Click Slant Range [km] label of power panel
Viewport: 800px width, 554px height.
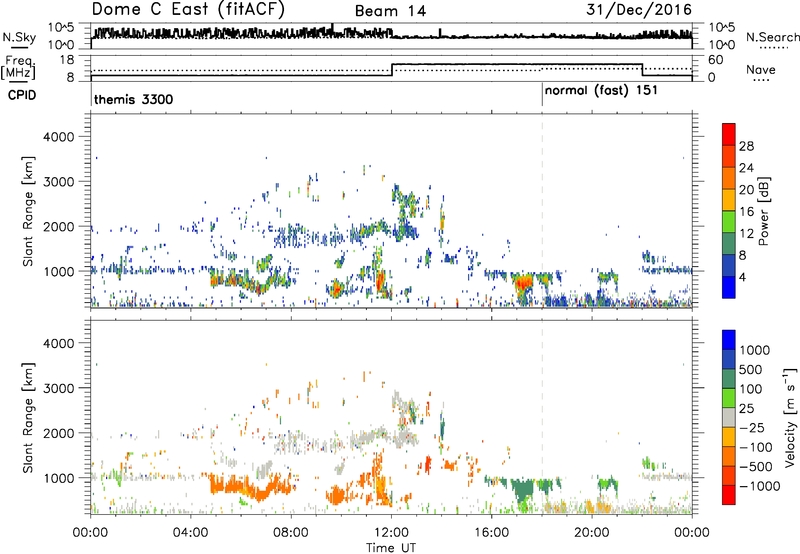point(28,211)
